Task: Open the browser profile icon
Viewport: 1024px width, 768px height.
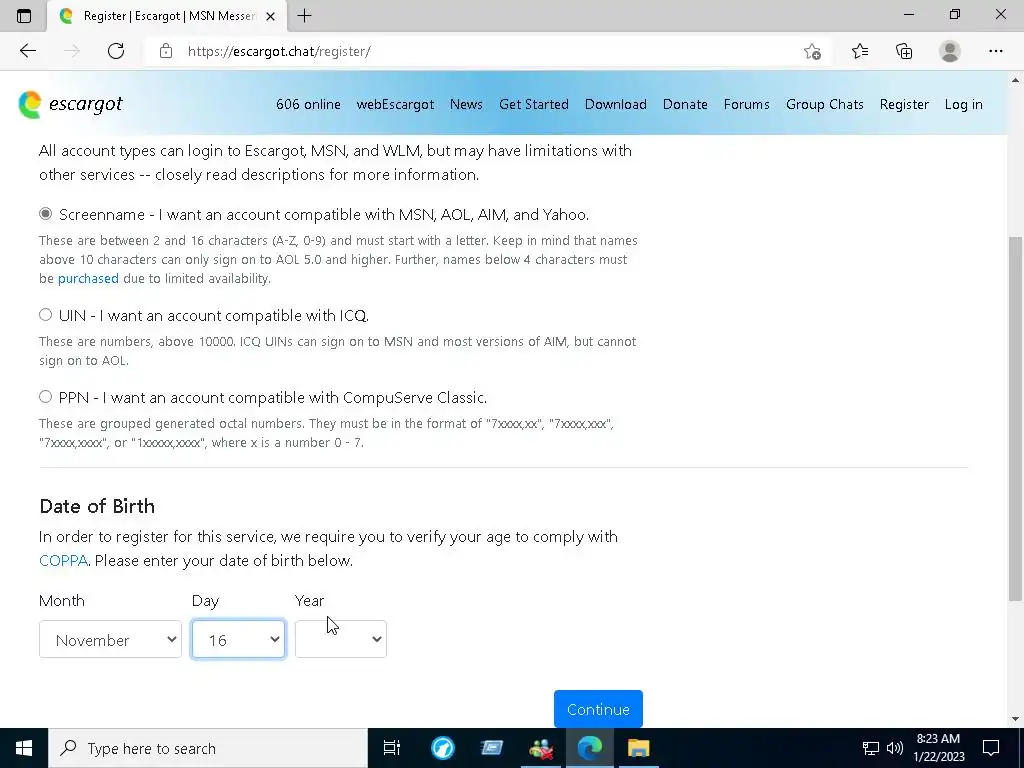Action: tap(950, 51)
